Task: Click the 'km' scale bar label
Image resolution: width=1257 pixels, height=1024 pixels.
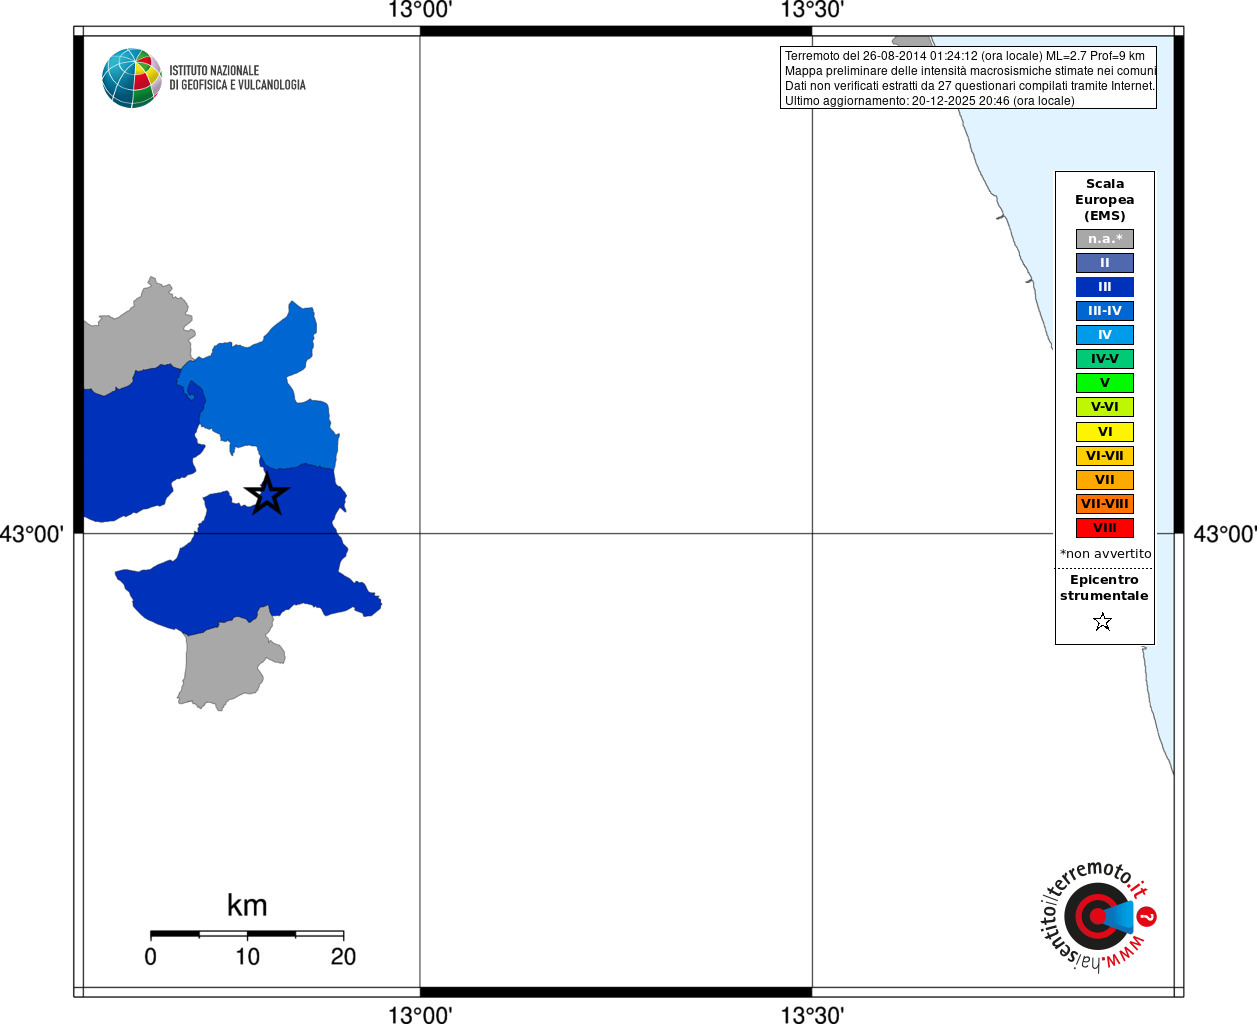Action: [x=247, y=905]
